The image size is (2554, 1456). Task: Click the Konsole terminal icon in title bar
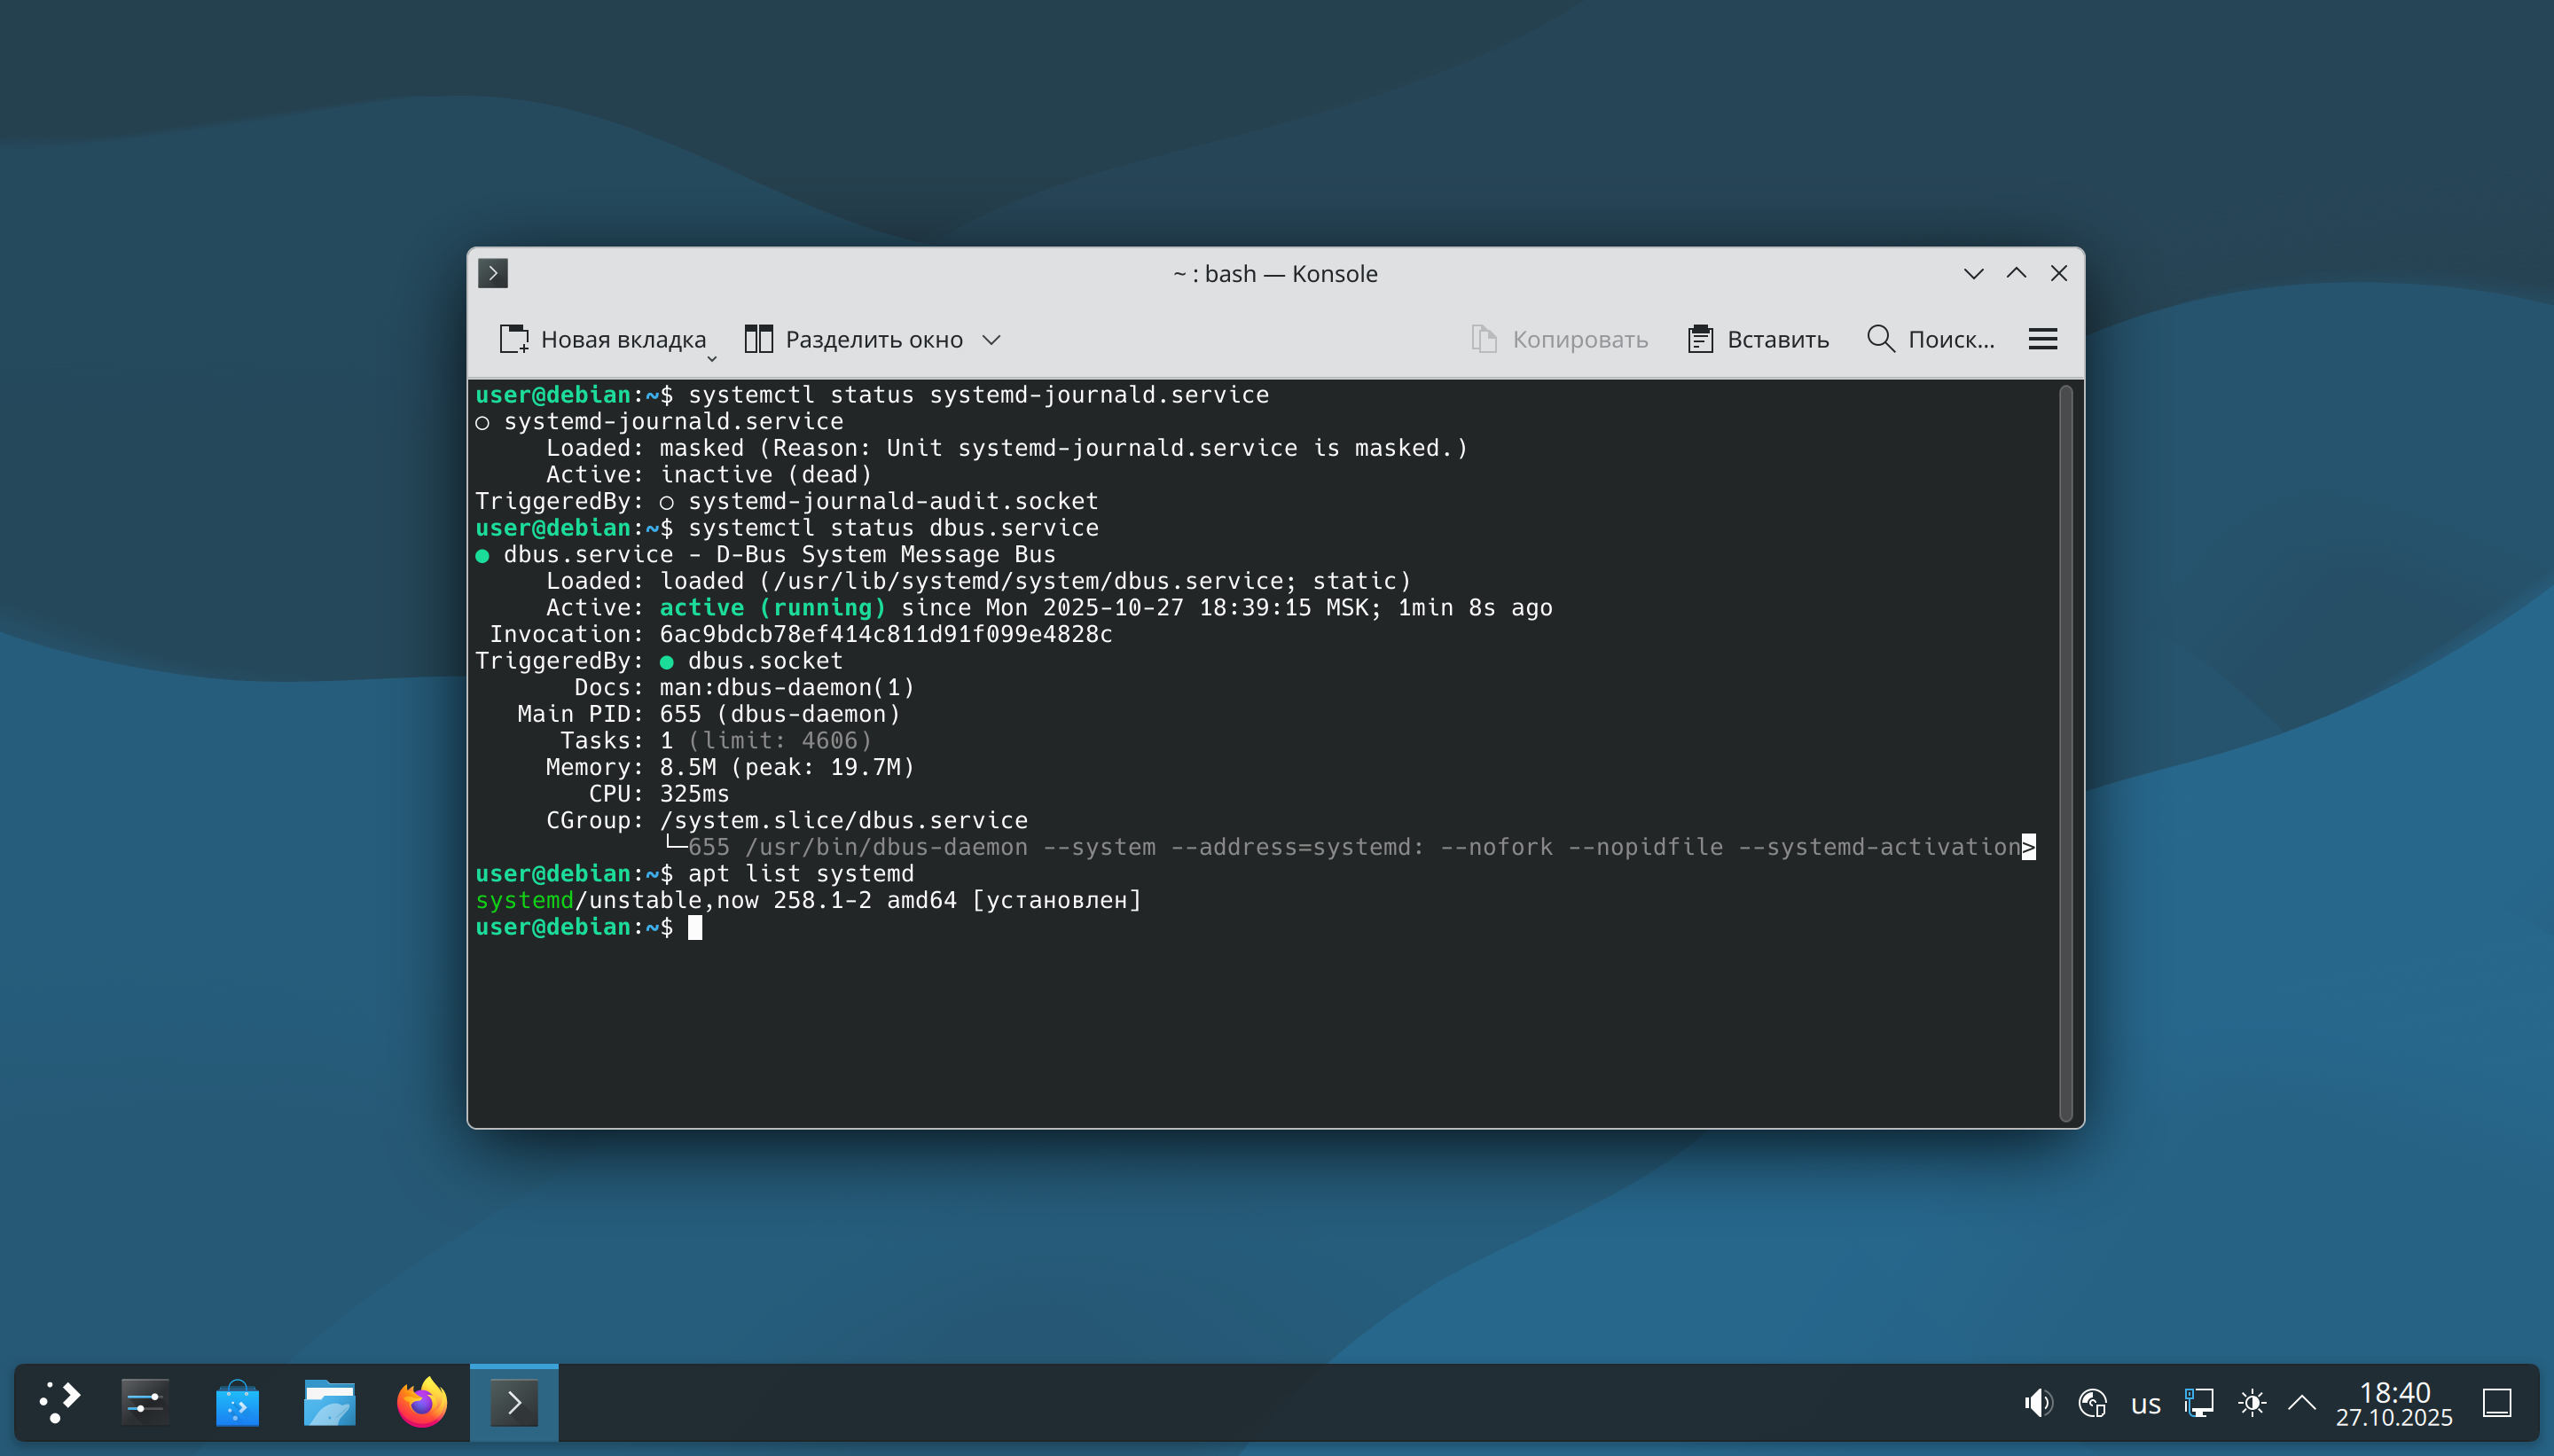coord(493,273)
